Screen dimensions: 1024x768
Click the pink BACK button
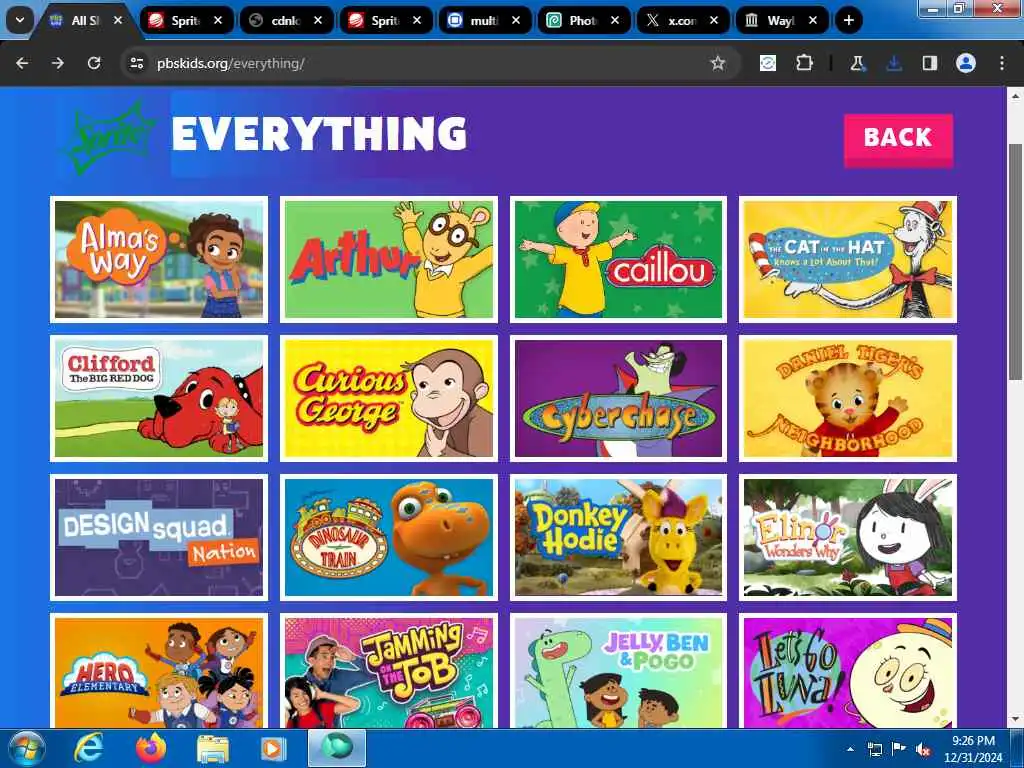898,140
